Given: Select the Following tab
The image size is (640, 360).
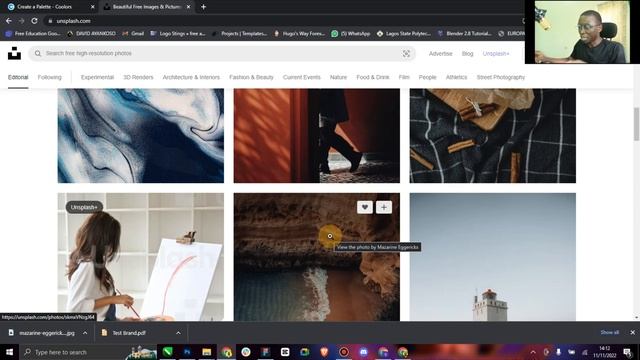Looking at the screenshot, I should [49, 77].
